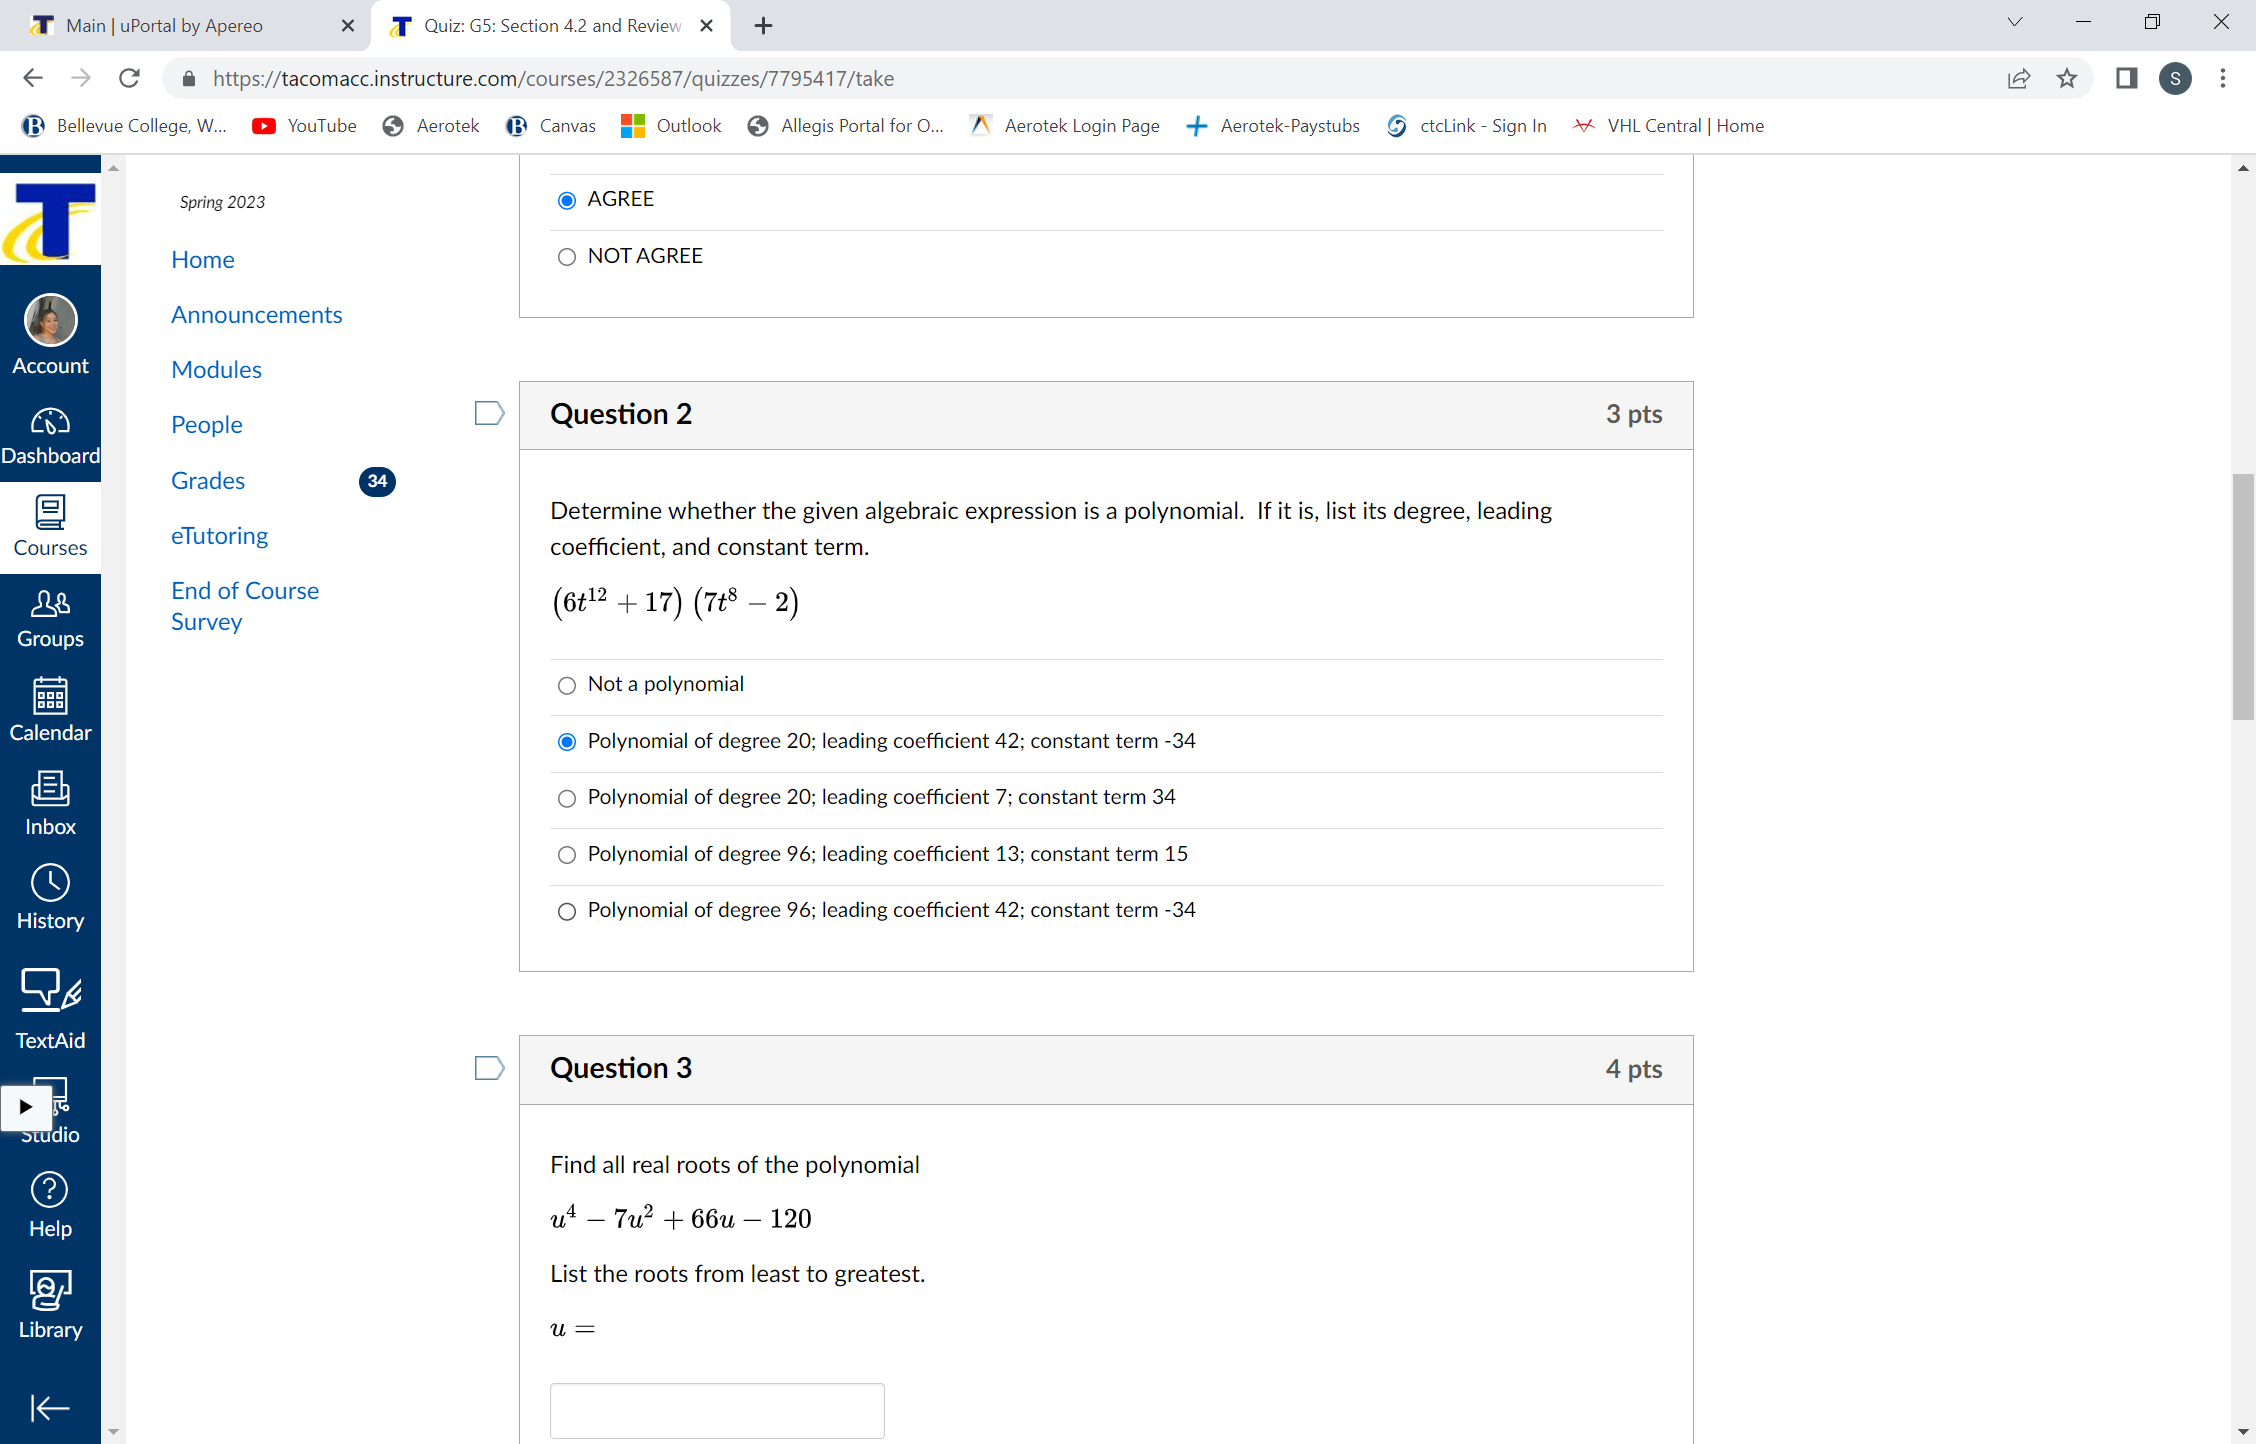Open the People course link
This screenshot has width=2256, height=1444.
[x=206, y=424]
